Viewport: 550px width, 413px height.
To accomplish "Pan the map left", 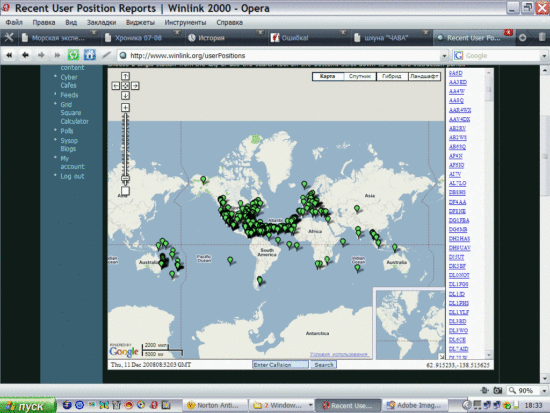I will tap(116, 86).
